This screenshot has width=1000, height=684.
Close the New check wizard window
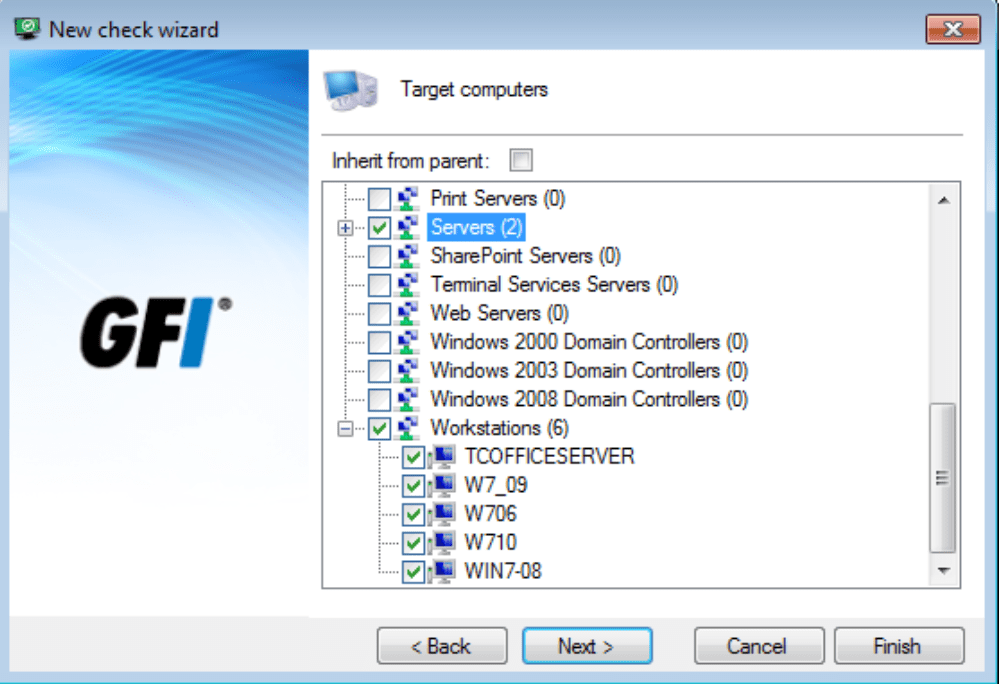[x=953, y=29]
